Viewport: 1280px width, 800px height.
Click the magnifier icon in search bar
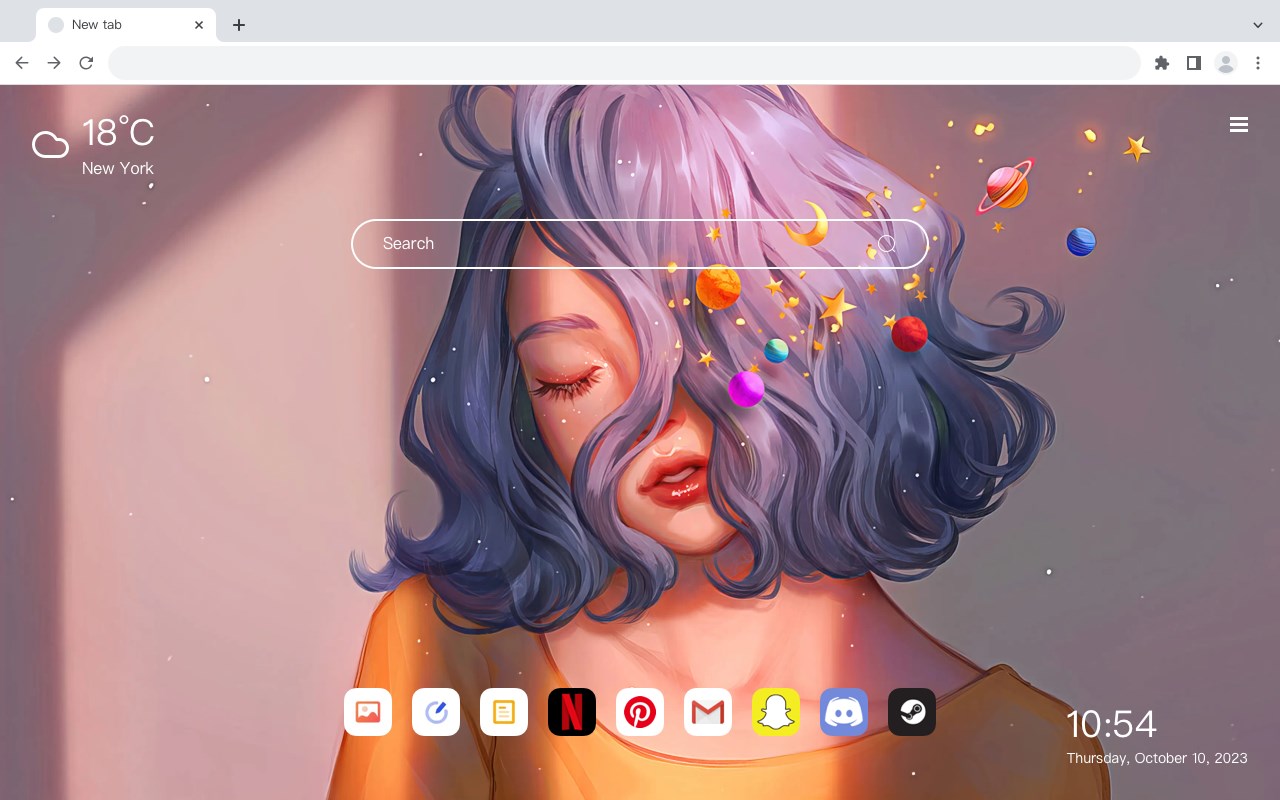click(x=887, y=244)
